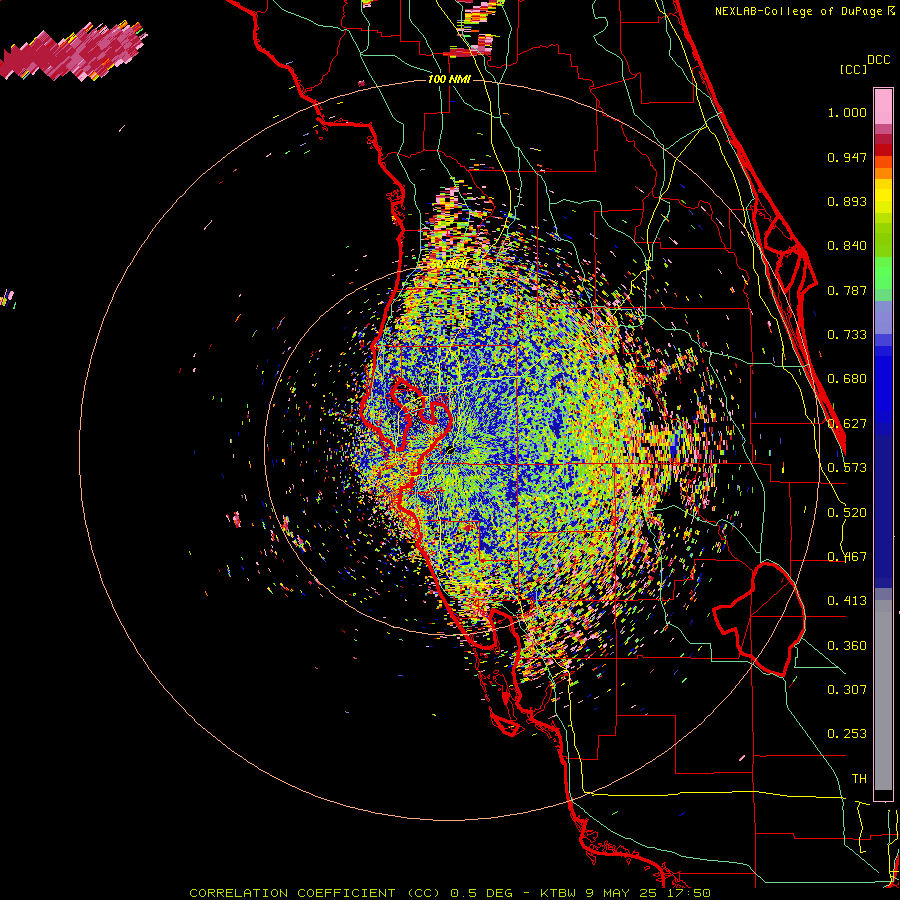Click the 100 NMI range ring label

[x=449, y=79]
